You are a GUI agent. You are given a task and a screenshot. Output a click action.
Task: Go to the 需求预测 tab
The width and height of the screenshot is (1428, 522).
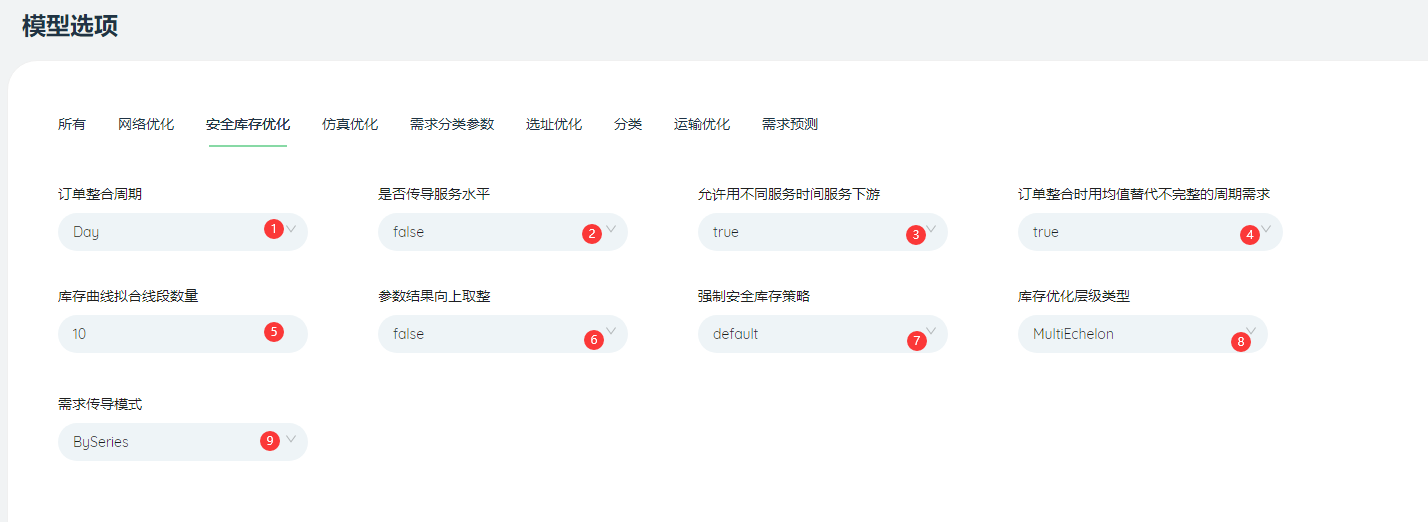(x=790, y=125)
